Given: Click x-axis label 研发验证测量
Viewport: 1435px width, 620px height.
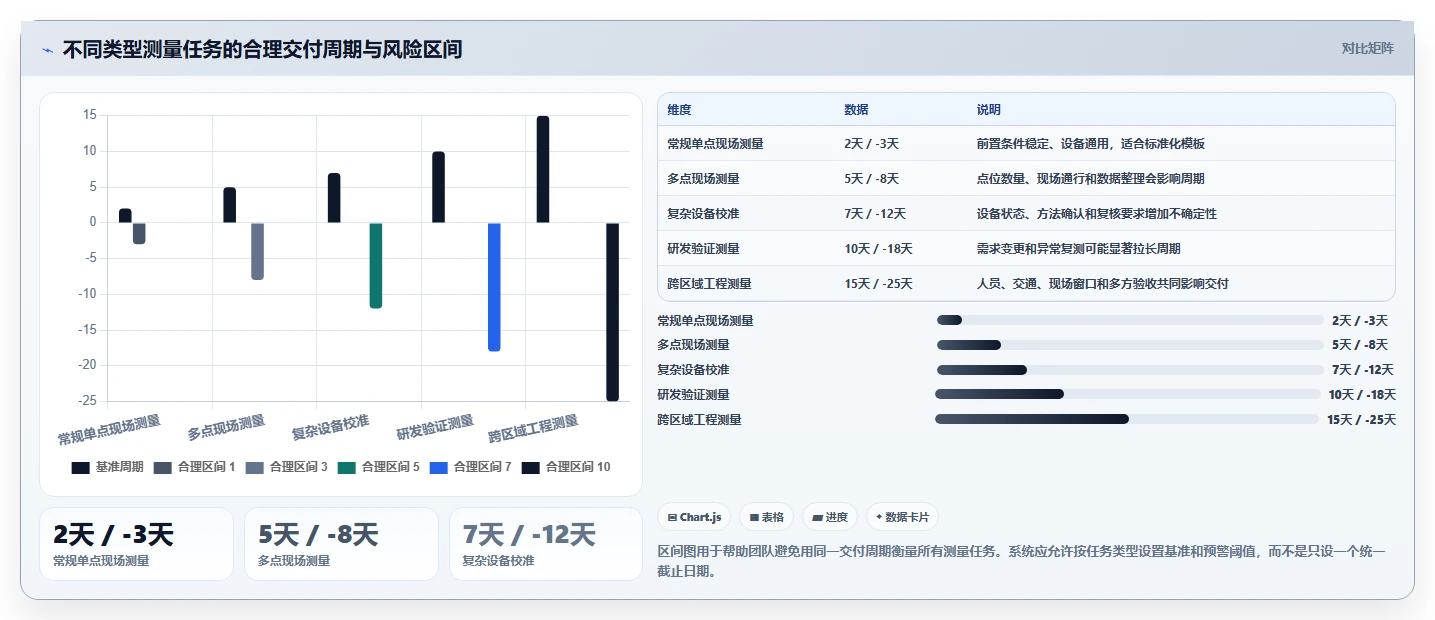Looking at the screenshot, I should [x=435, y=428].
